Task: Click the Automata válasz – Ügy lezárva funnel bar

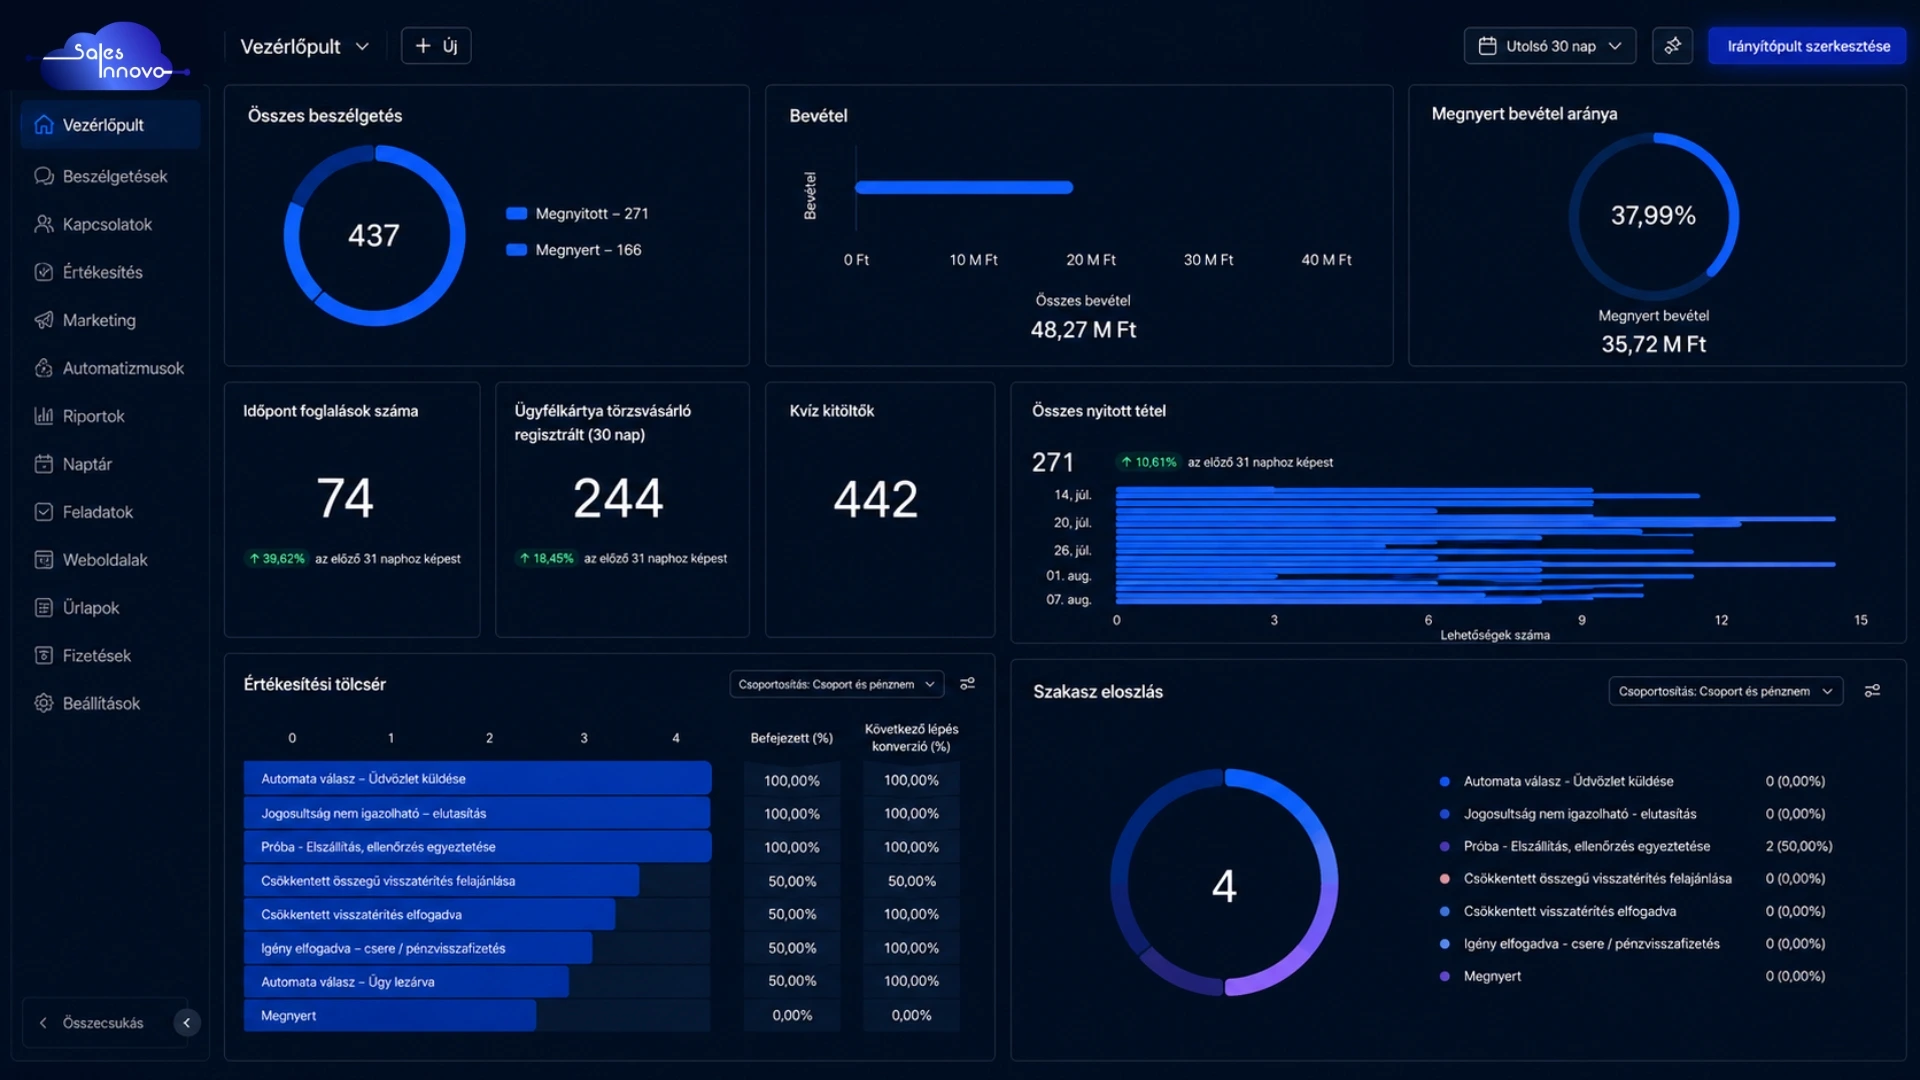Action: [406, 982]
